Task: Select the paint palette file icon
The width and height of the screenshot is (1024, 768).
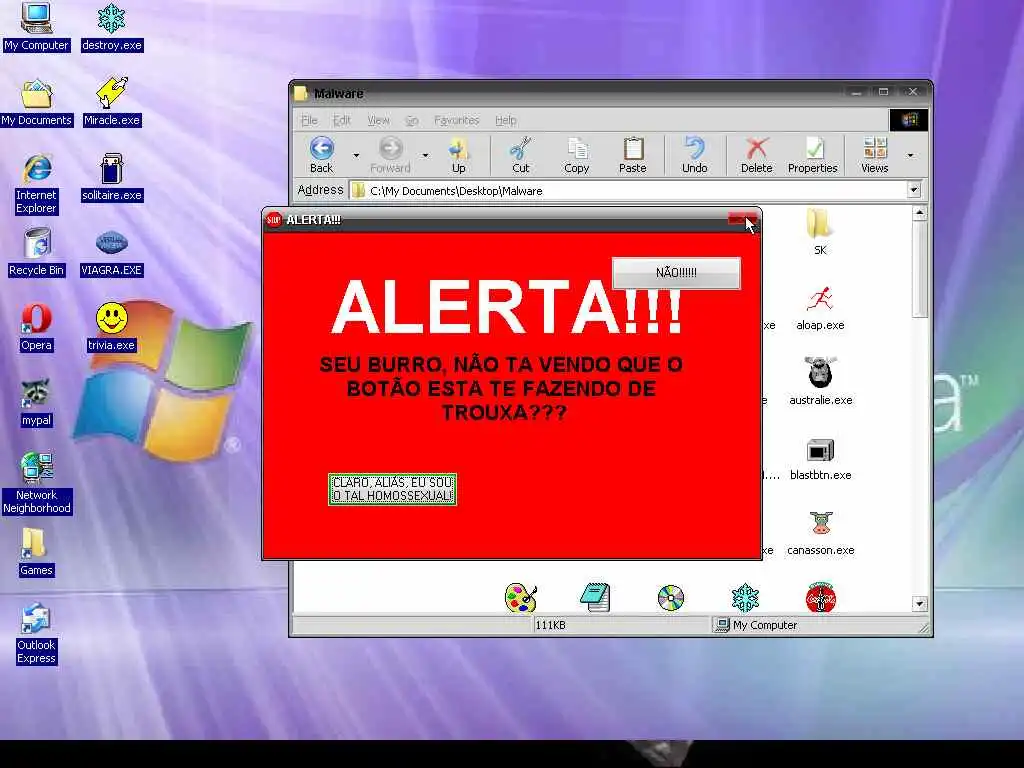Action: [520, 598]
